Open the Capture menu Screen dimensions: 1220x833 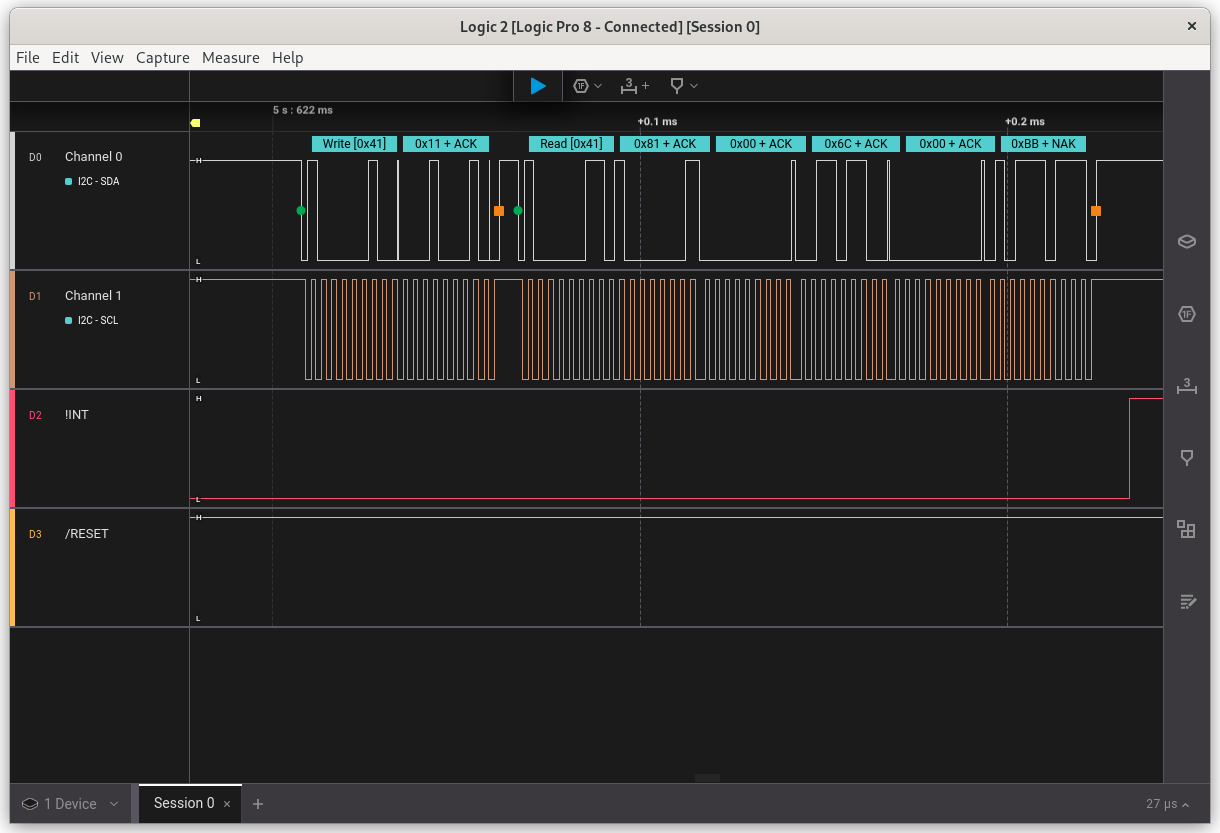tap(162, 58)
